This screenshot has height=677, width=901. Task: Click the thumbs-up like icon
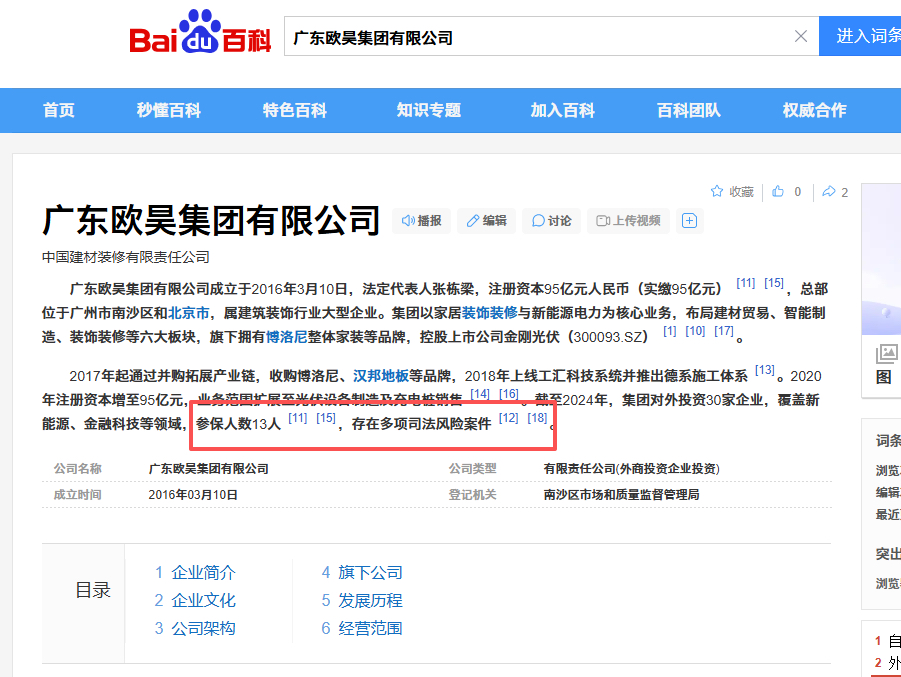coord(777,191)
